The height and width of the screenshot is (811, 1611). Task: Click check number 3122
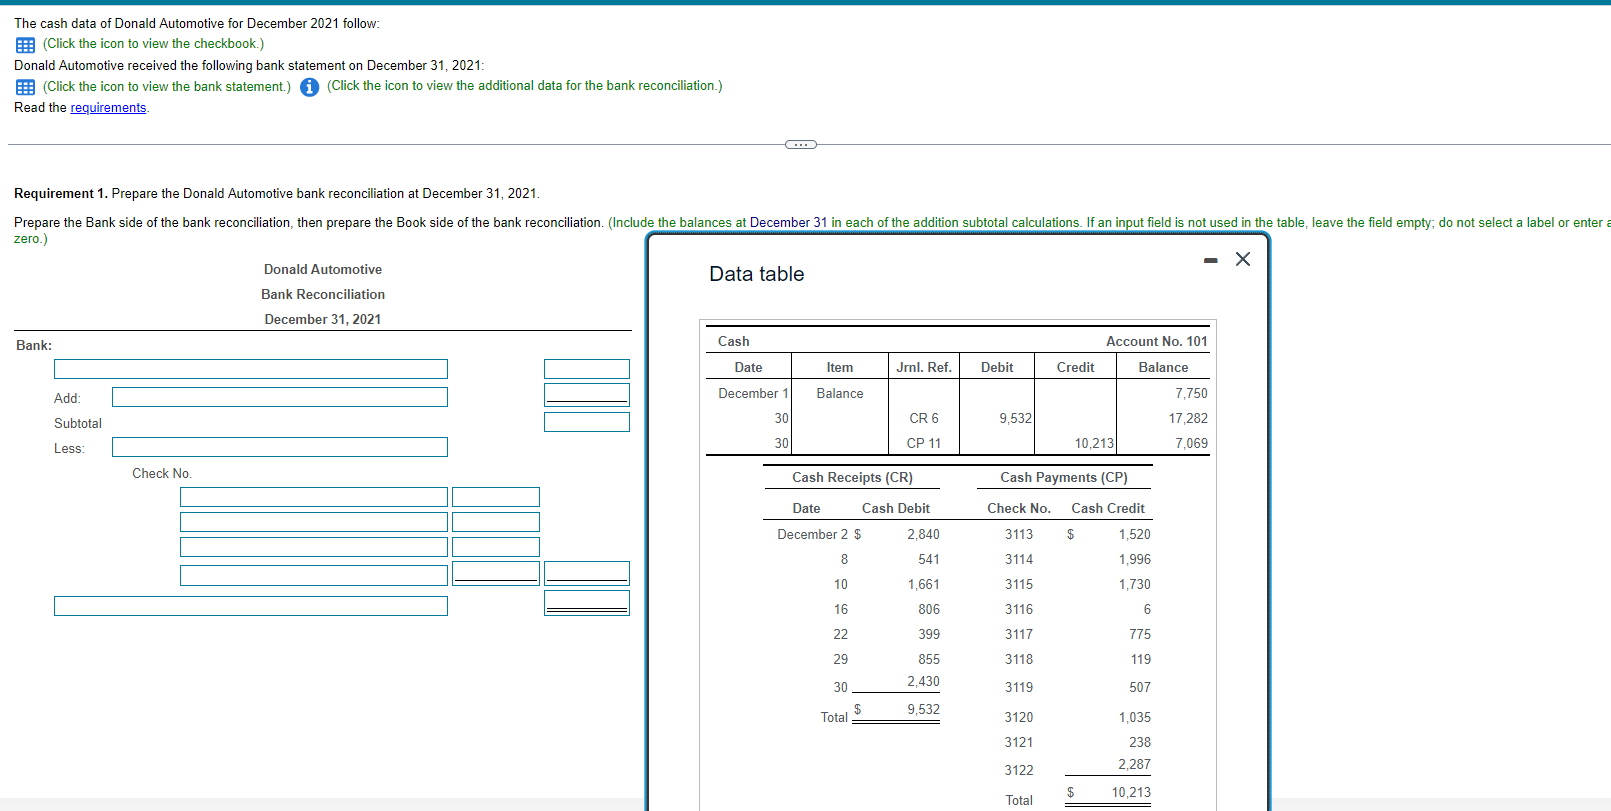[x=1019, y=771]
